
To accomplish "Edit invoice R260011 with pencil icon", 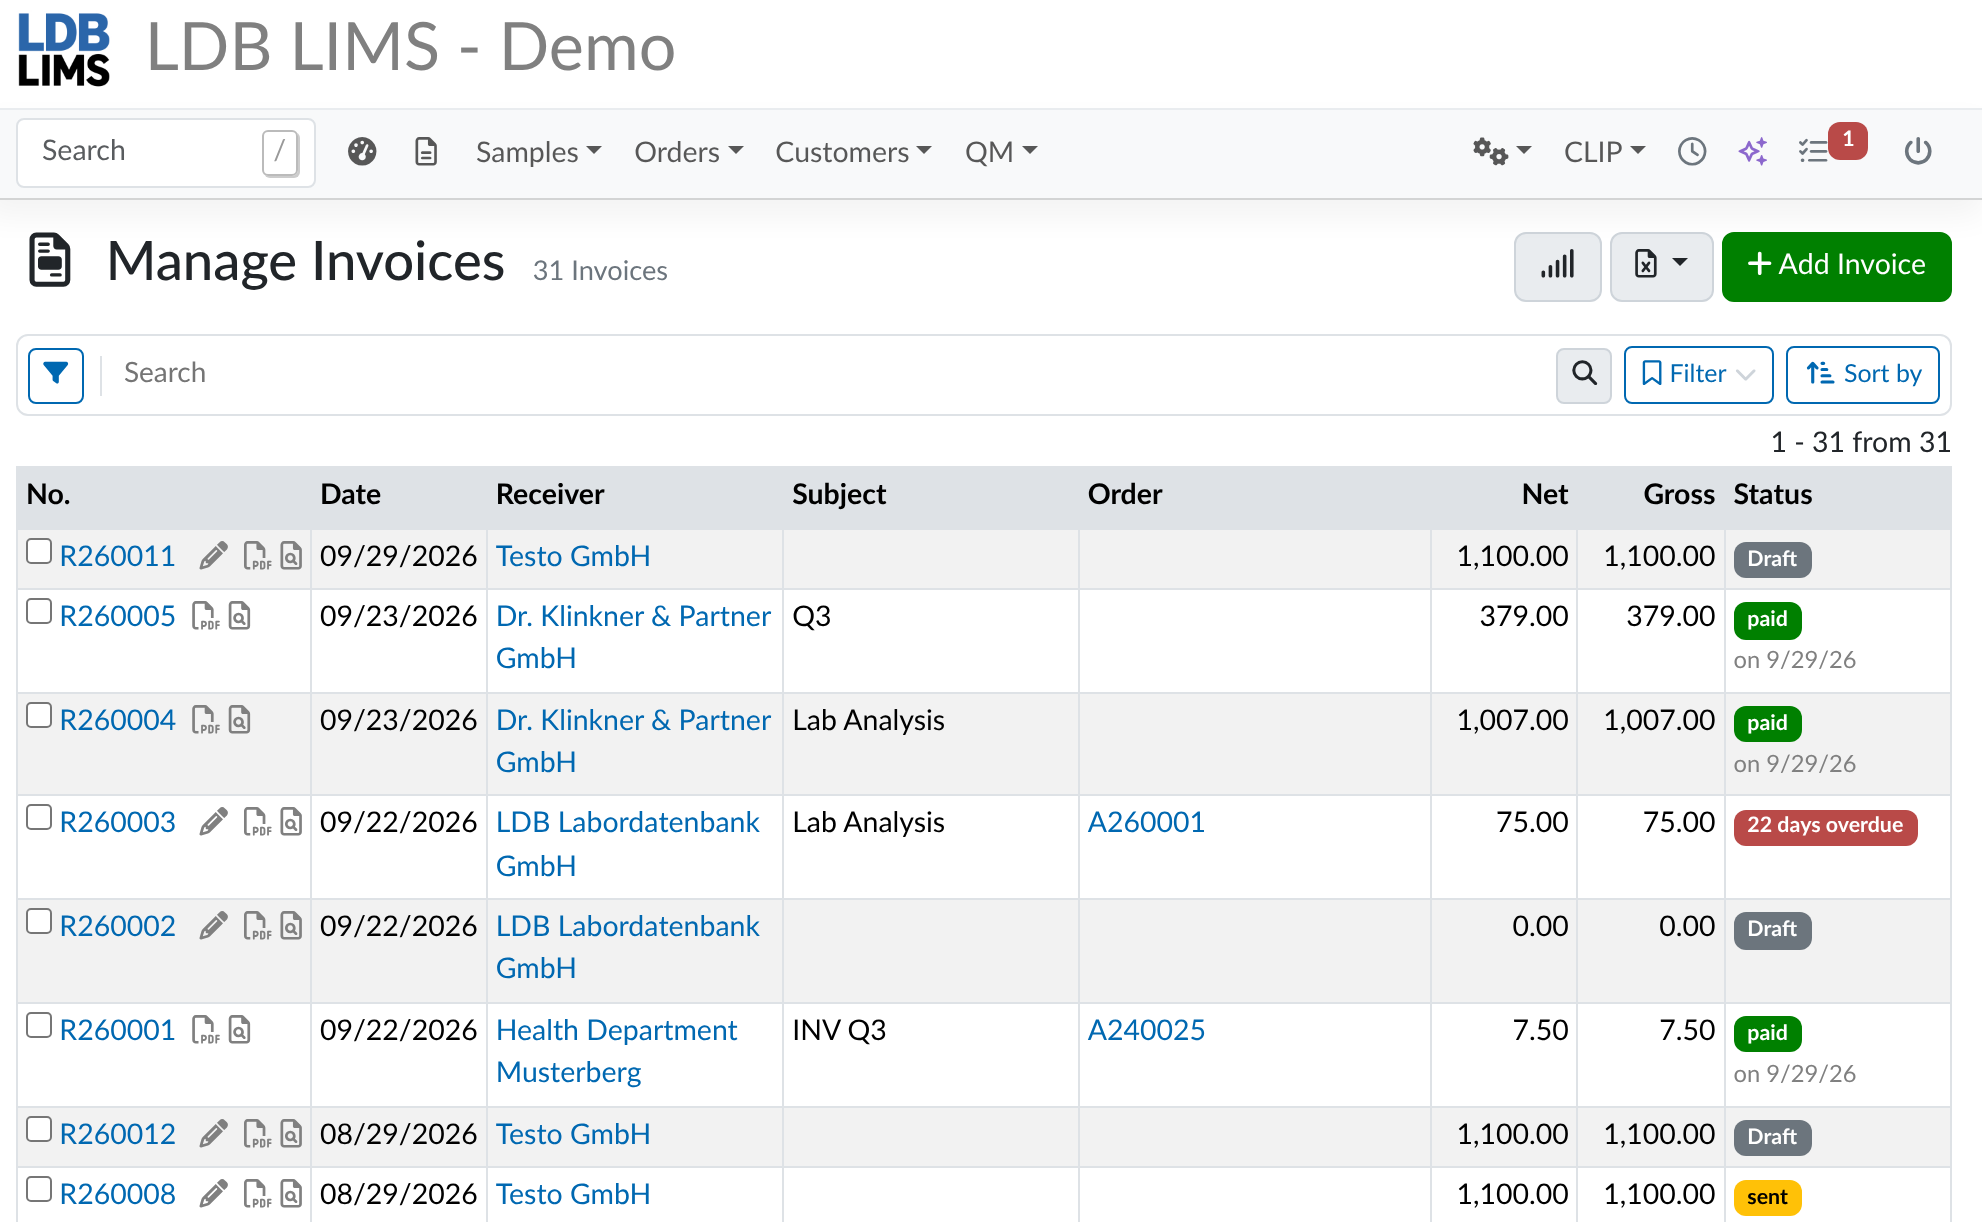I will [x=213, y=556].
